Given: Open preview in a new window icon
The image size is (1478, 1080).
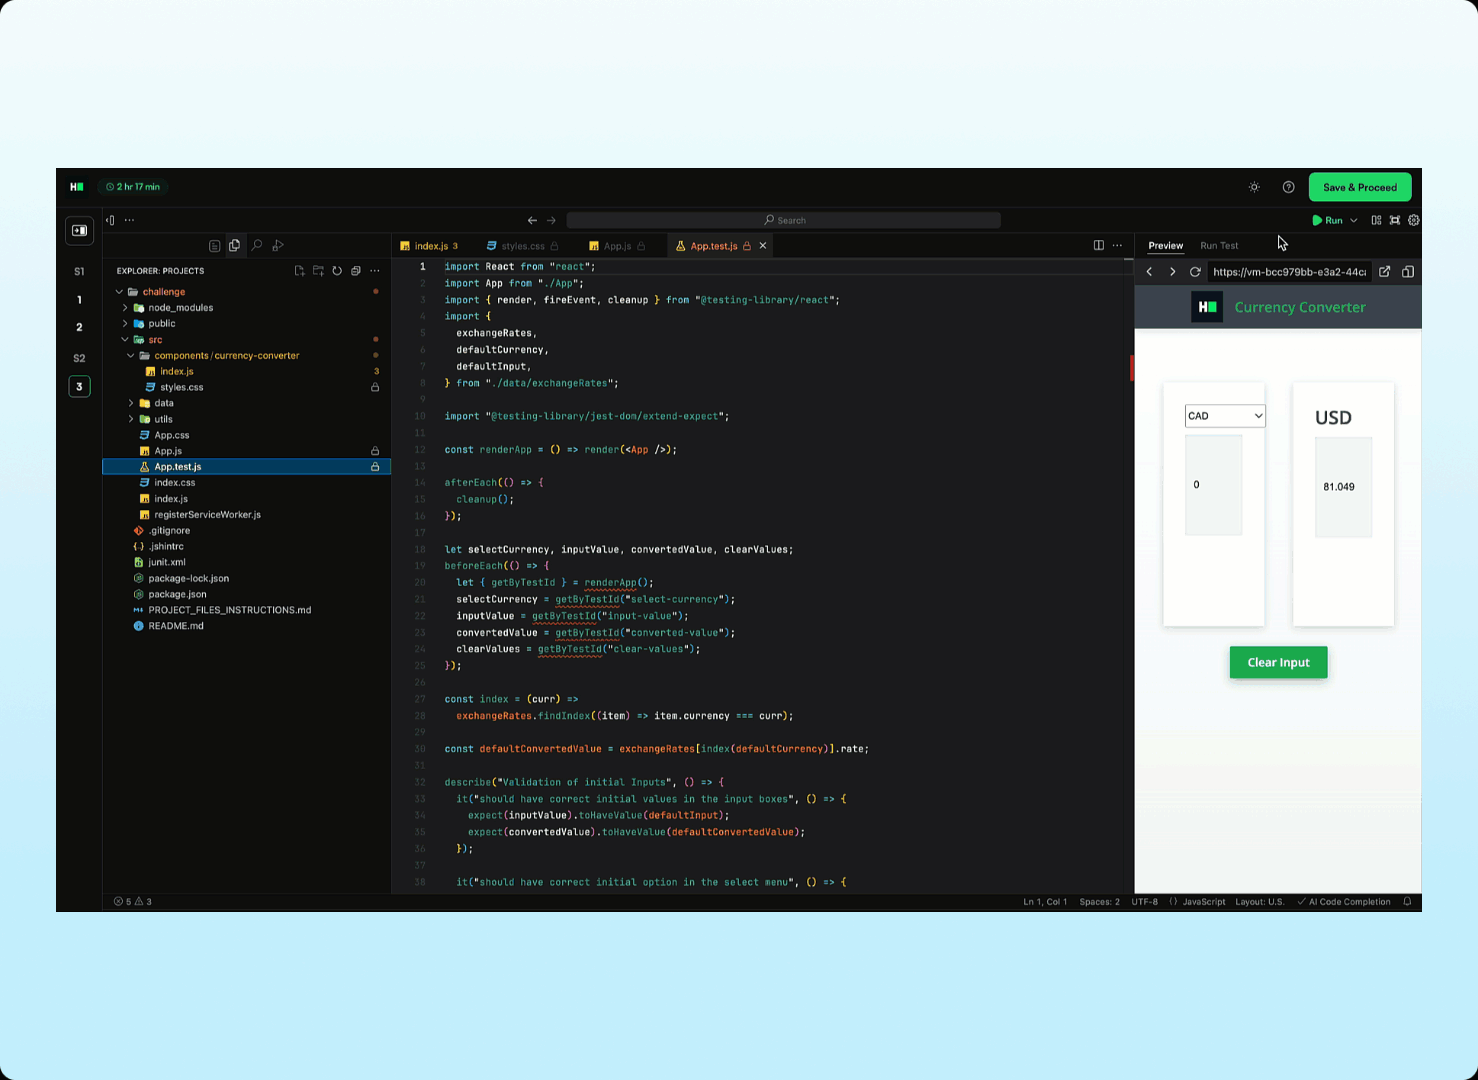Looking at the screenshot, I should [x=1385, y=272].
